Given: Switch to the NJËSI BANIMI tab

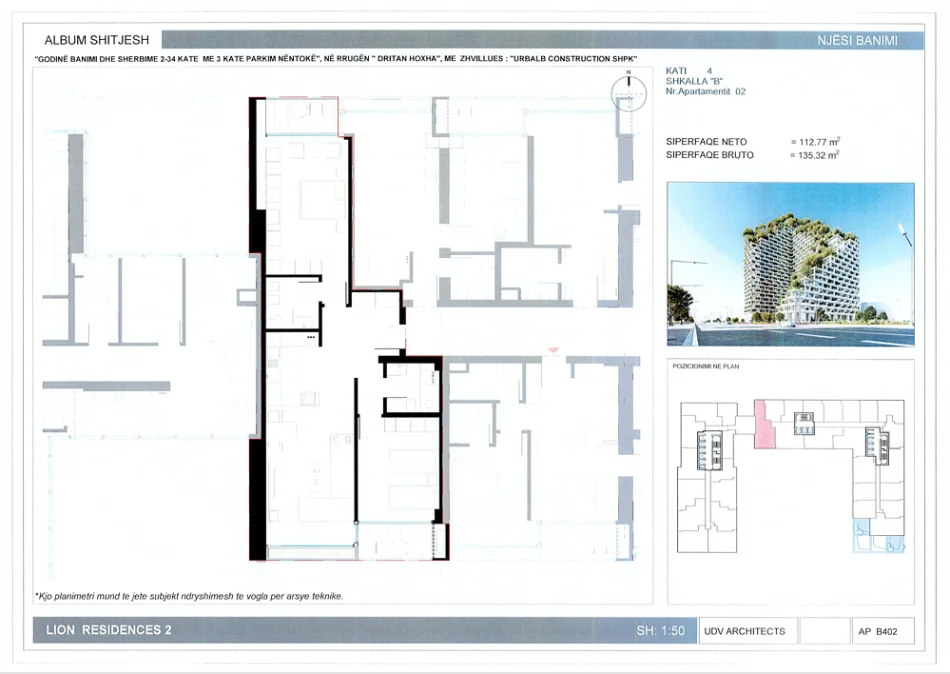Looking at the screenshot, I should click(862, 41).
